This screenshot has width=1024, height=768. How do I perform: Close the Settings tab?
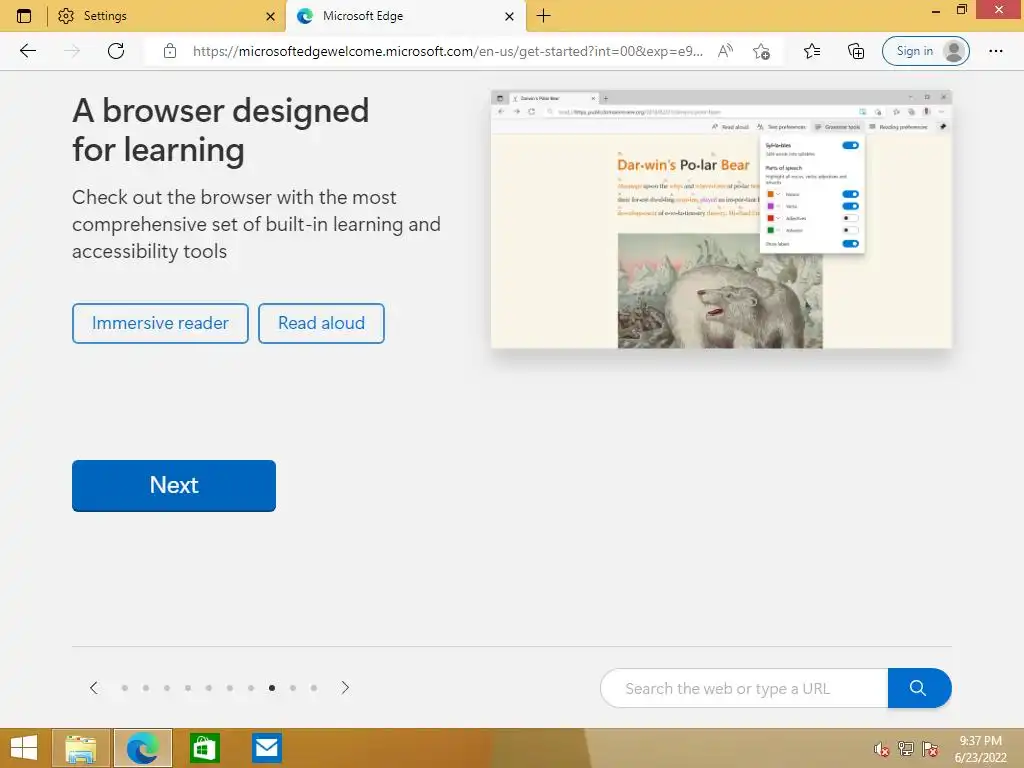270,16
